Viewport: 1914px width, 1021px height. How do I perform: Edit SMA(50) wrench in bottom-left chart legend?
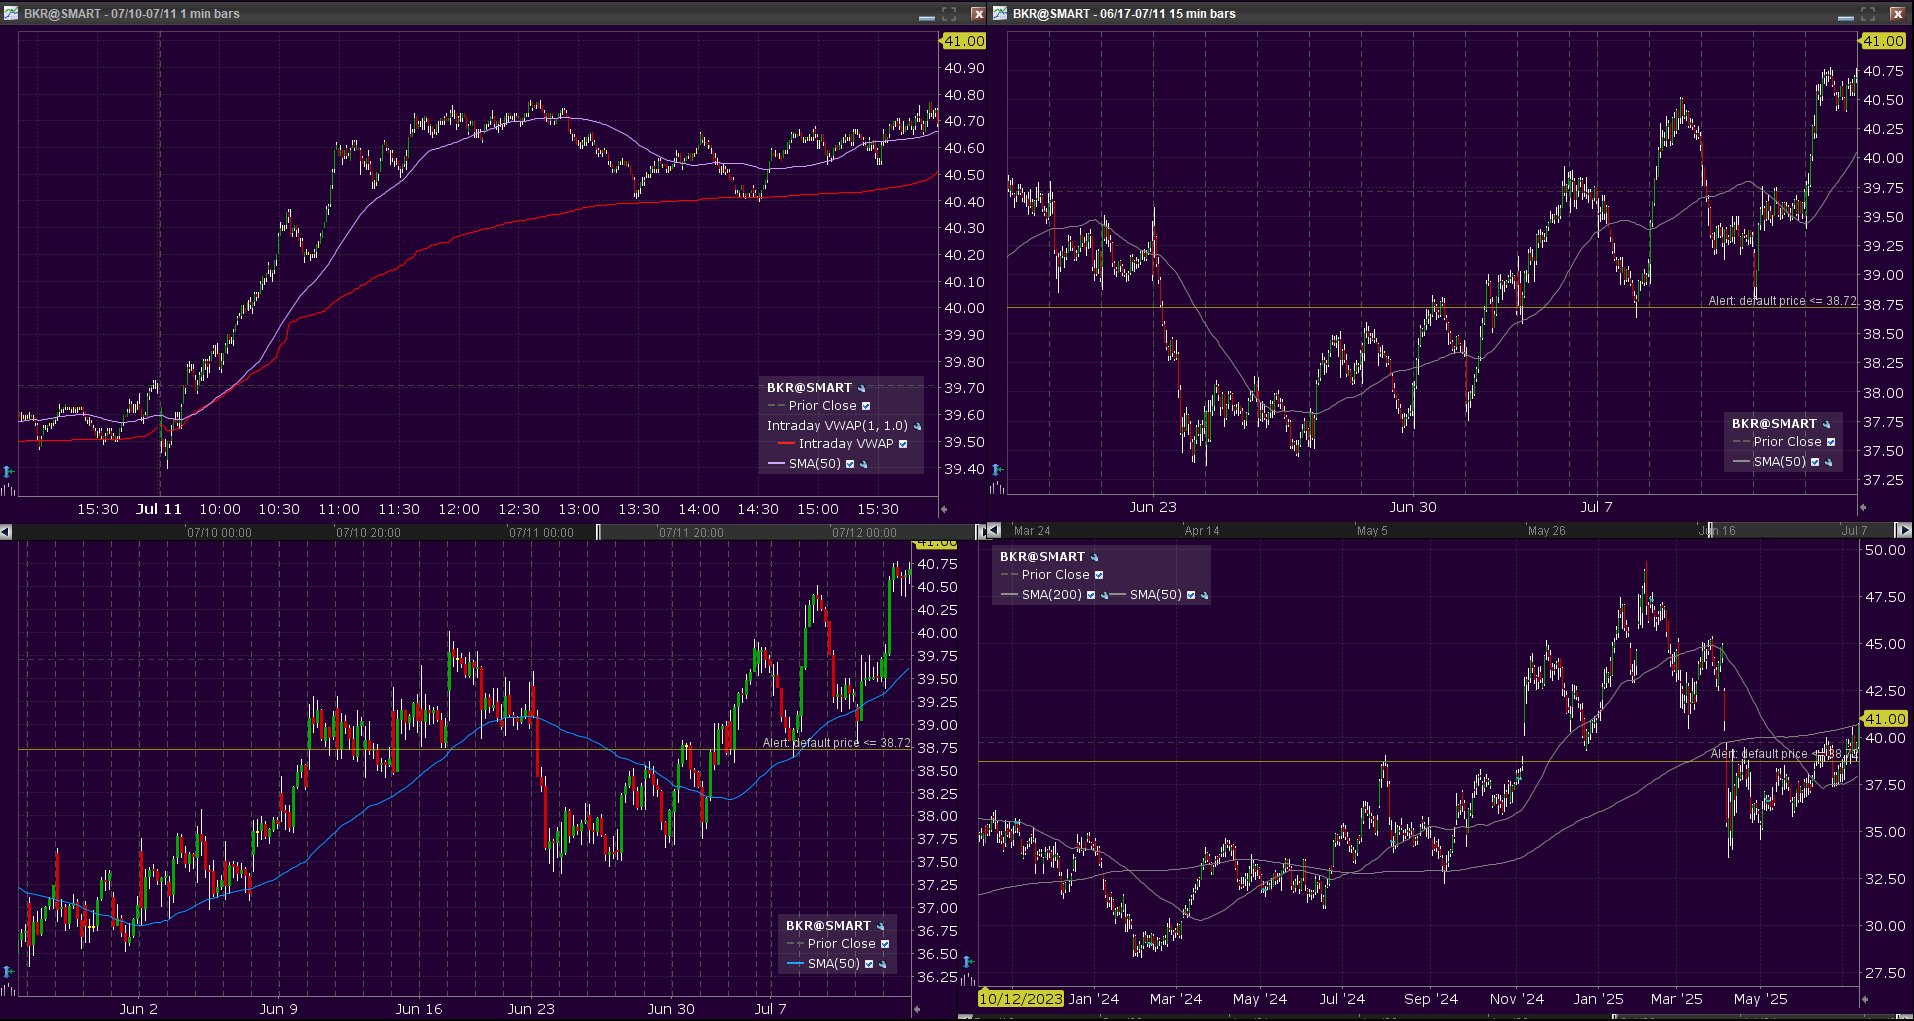tap(882, 964)
